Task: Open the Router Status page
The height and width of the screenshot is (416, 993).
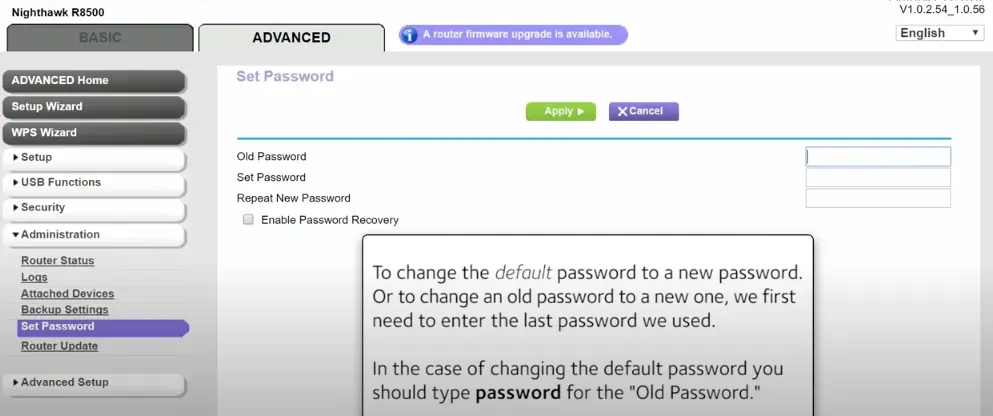Action: tap(57, 261)
